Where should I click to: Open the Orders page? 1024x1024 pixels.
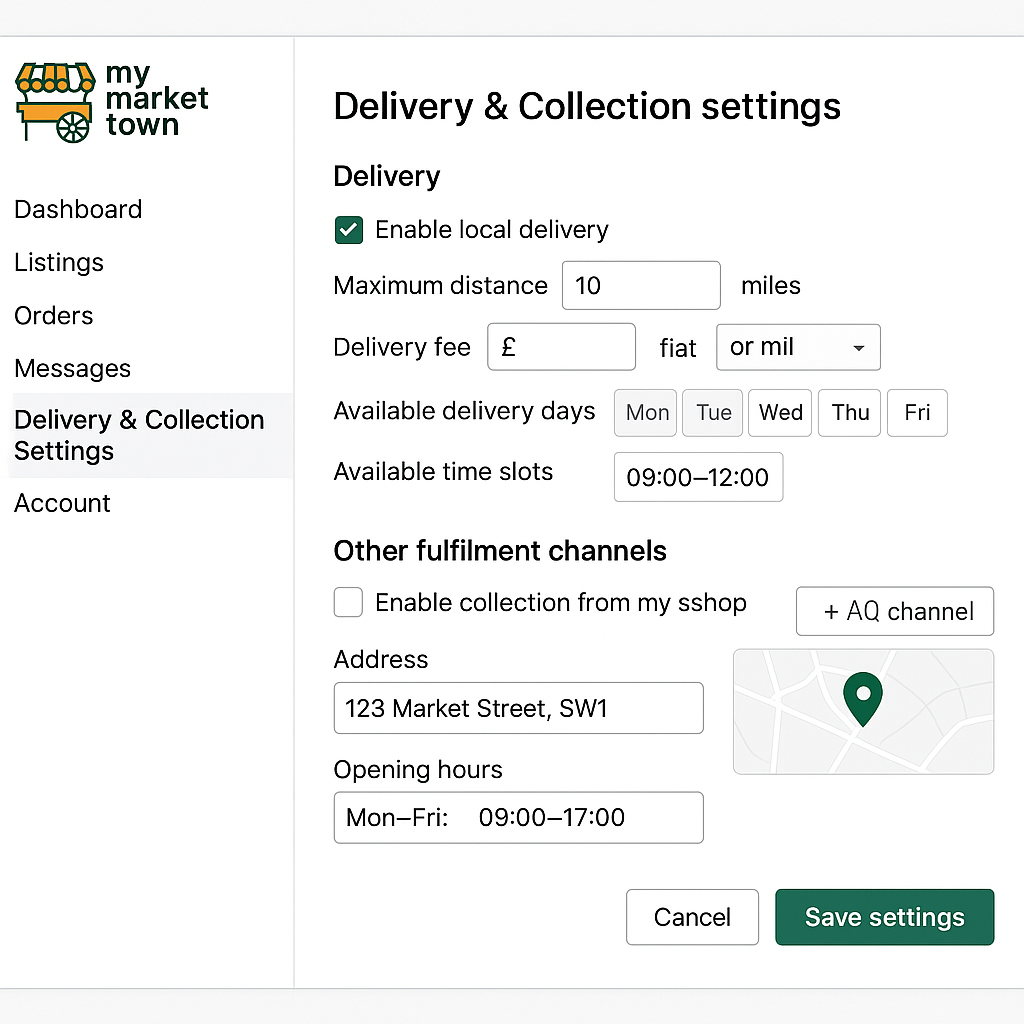pos(53,315)
